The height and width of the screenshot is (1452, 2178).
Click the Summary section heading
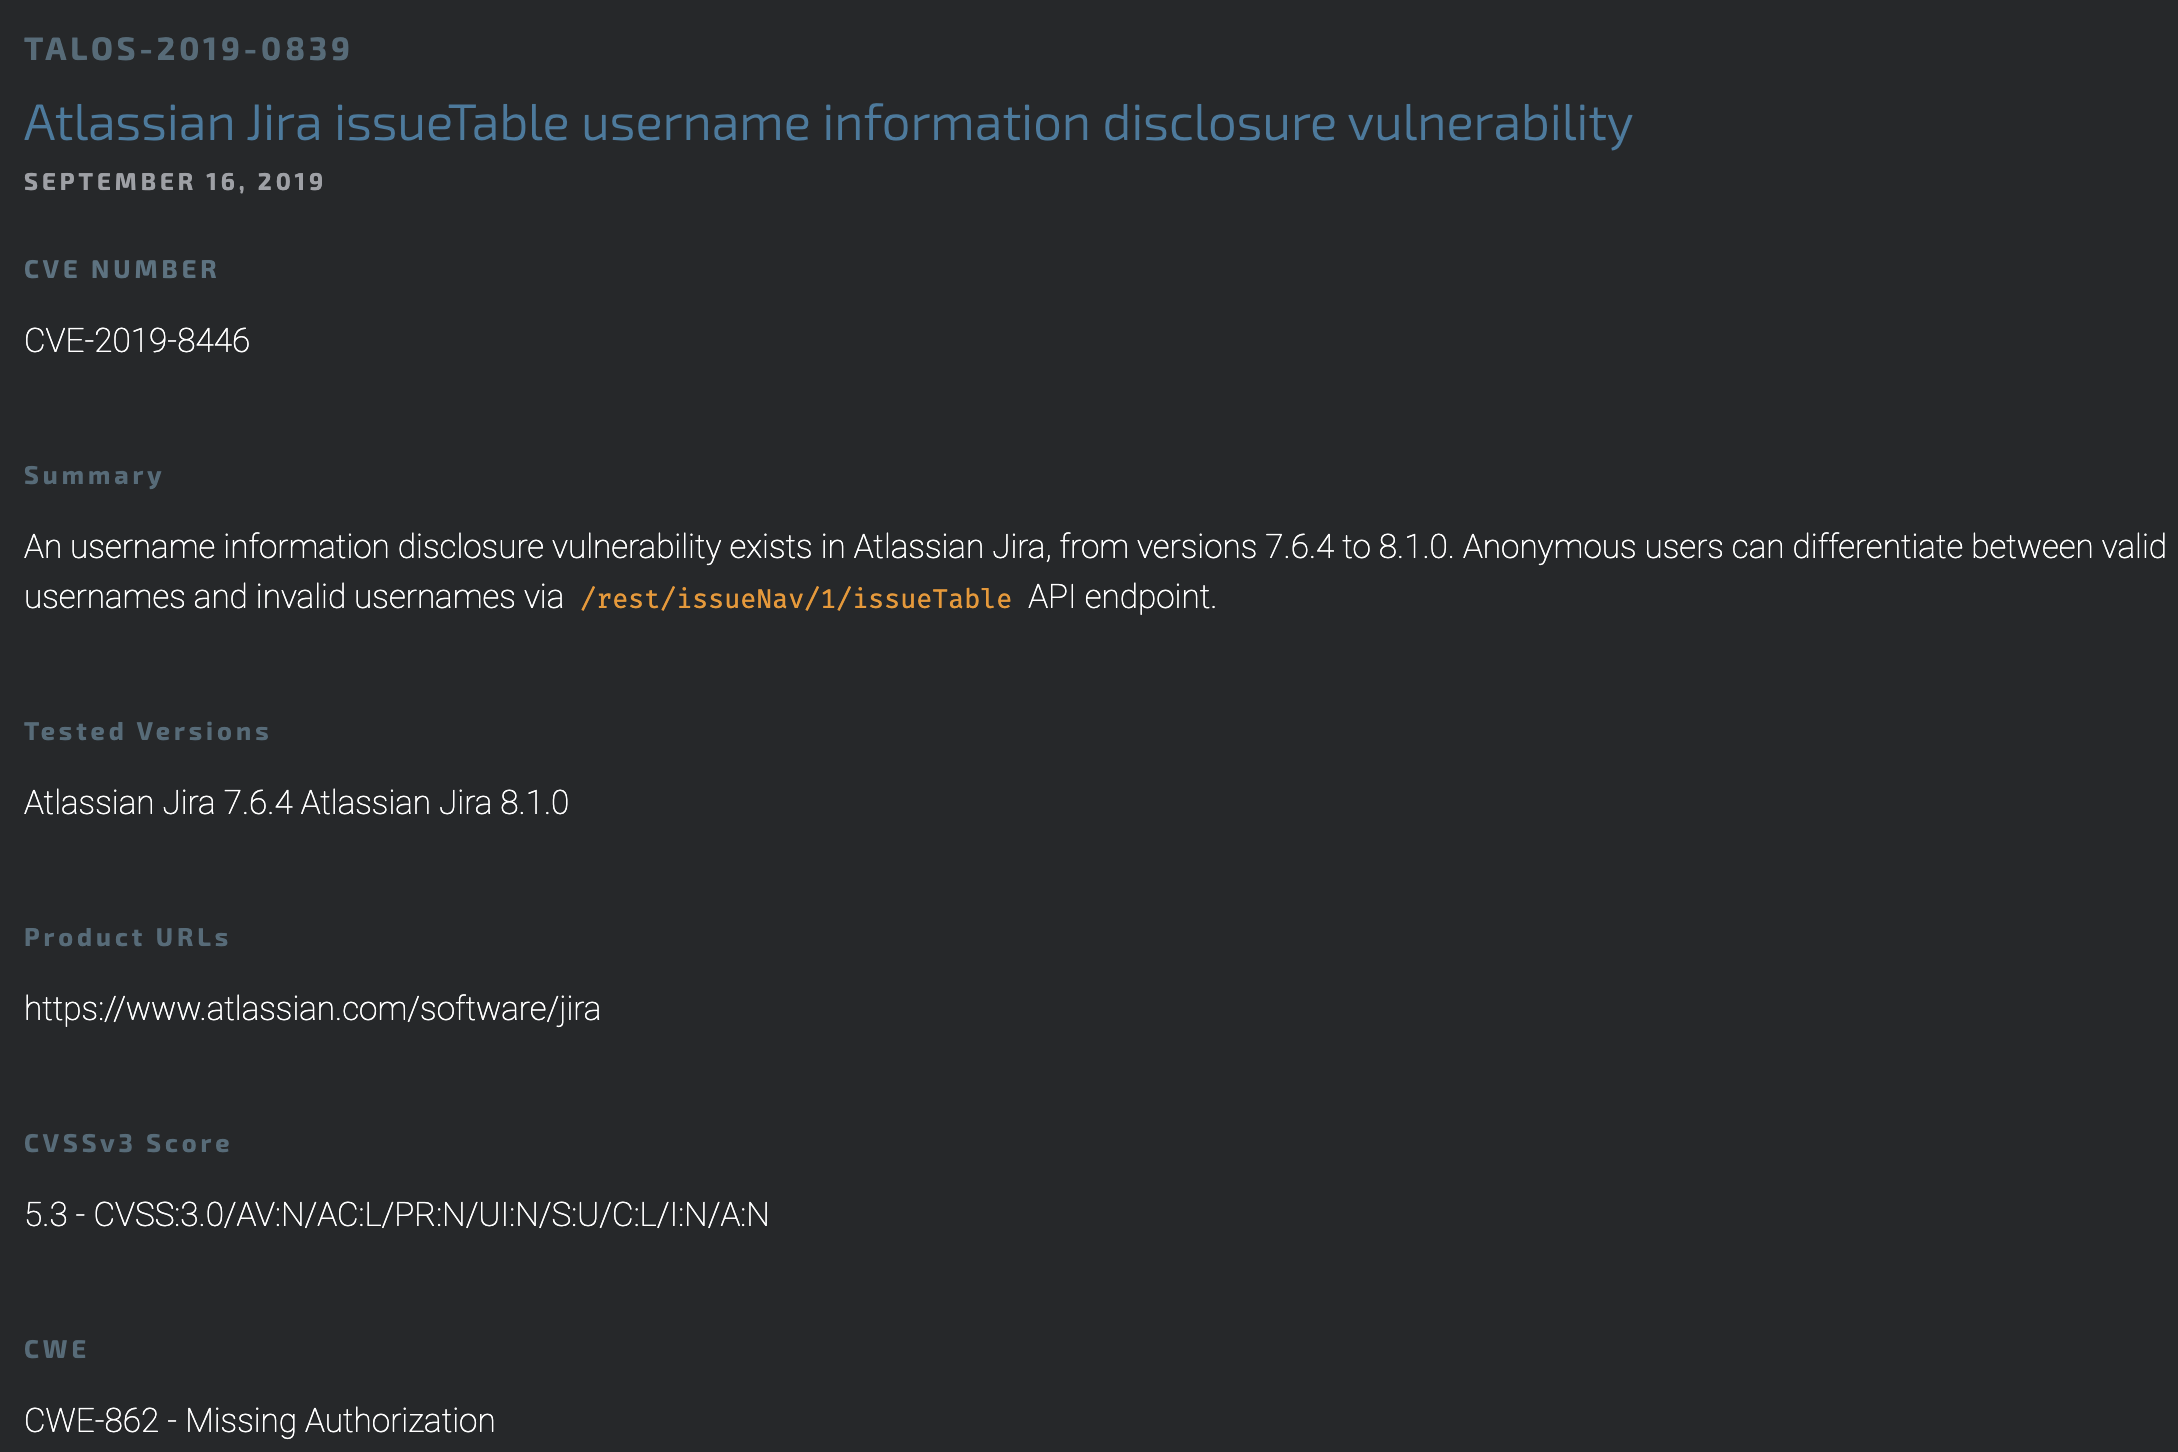93,476
